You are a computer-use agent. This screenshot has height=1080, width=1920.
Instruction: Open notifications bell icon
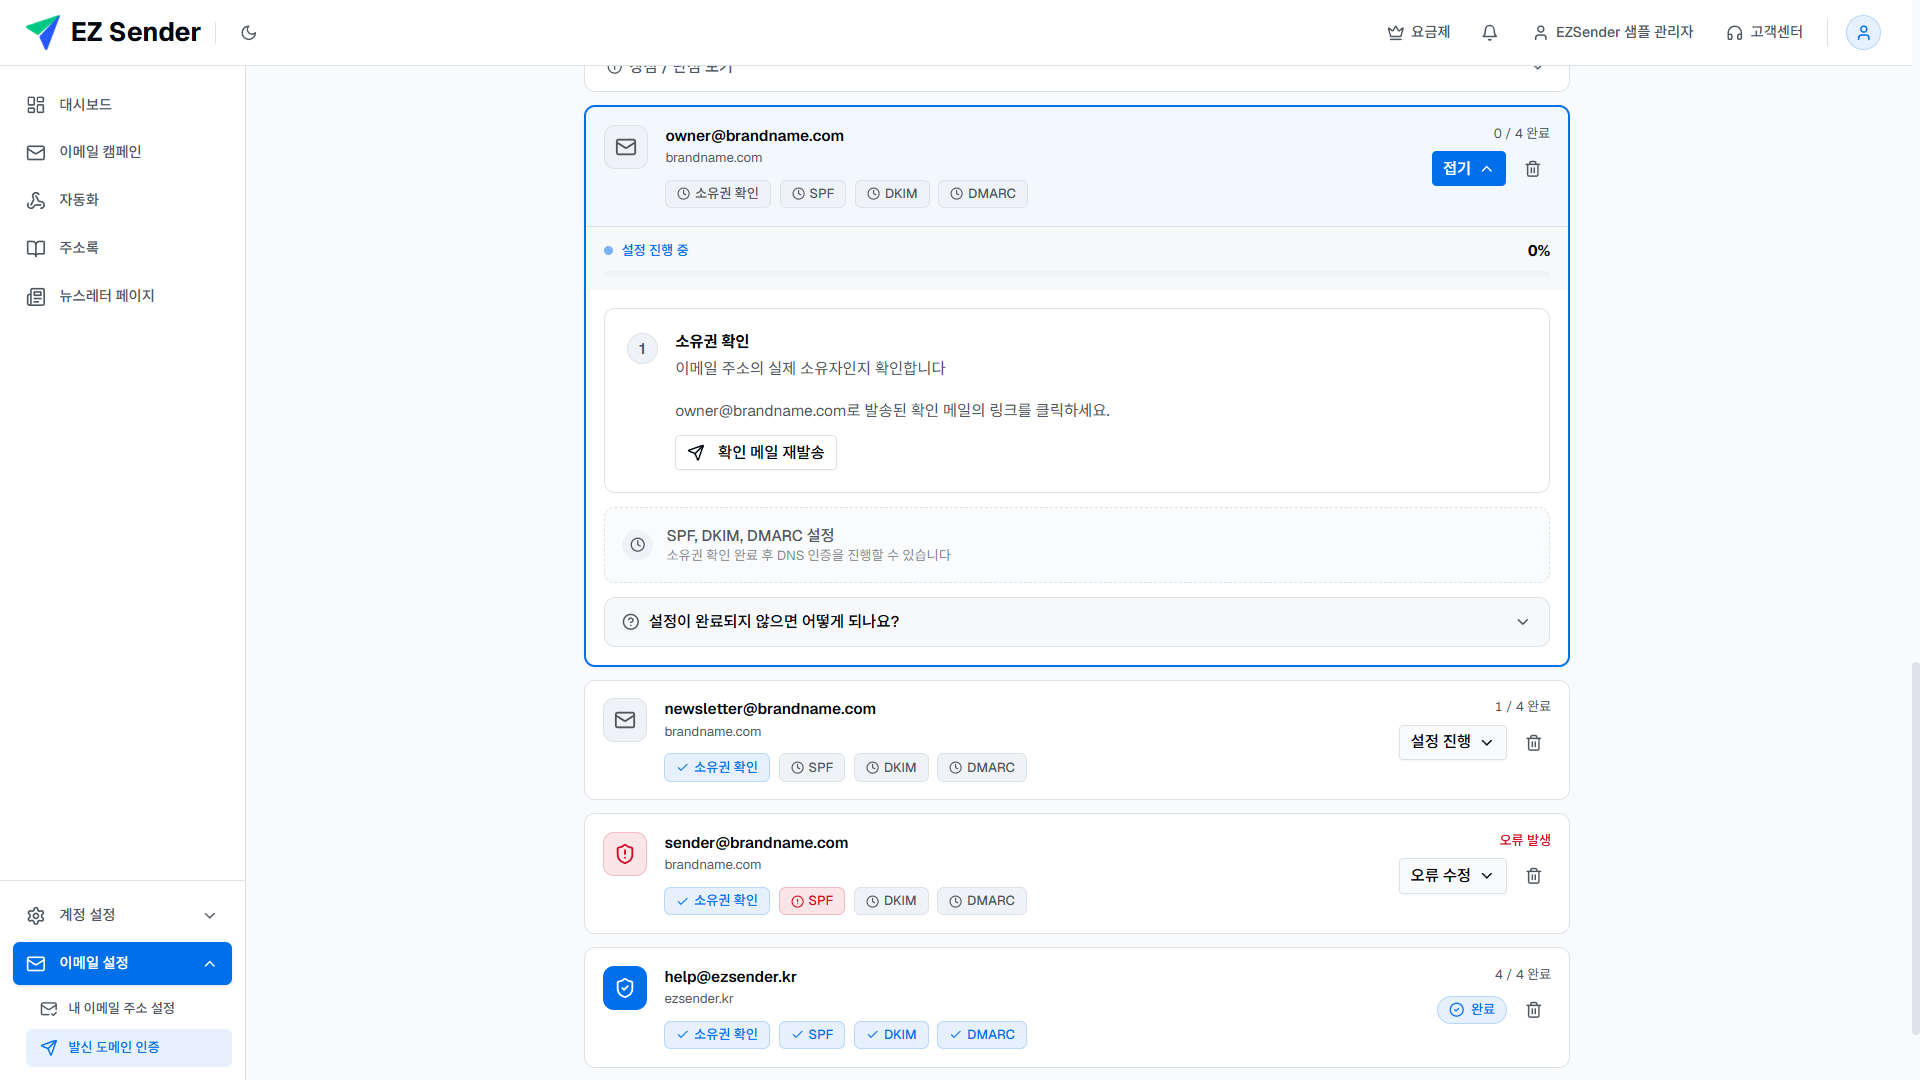coord(1490,33)
